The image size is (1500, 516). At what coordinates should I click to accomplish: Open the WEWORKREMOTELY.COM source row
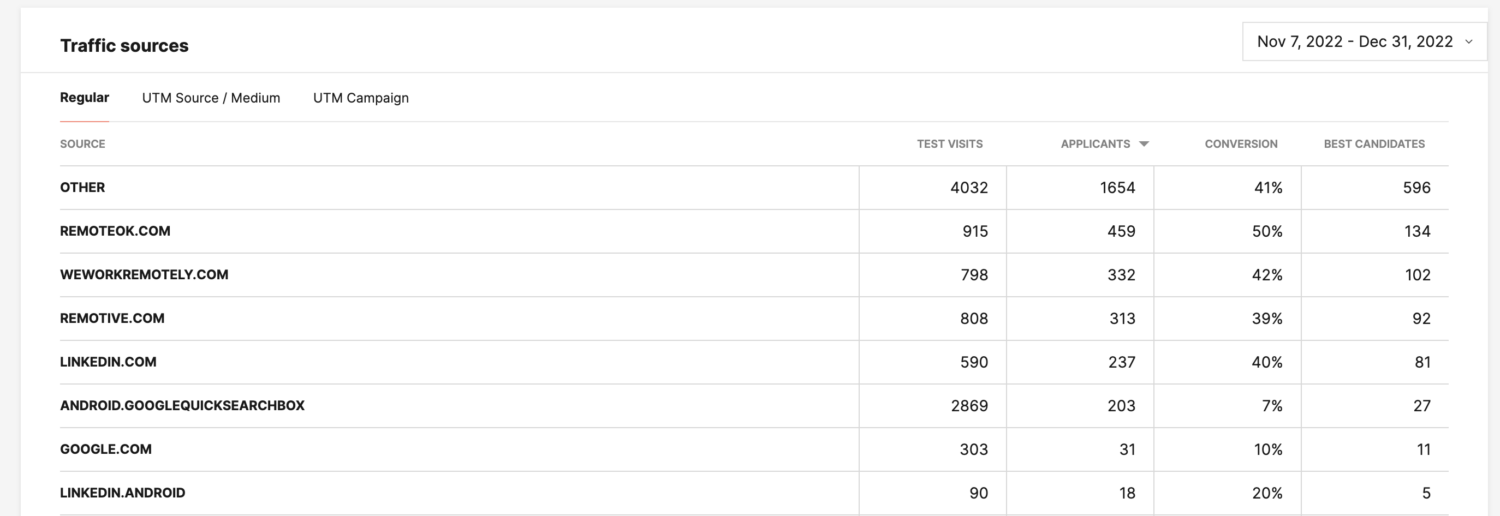tap(144, 274)
